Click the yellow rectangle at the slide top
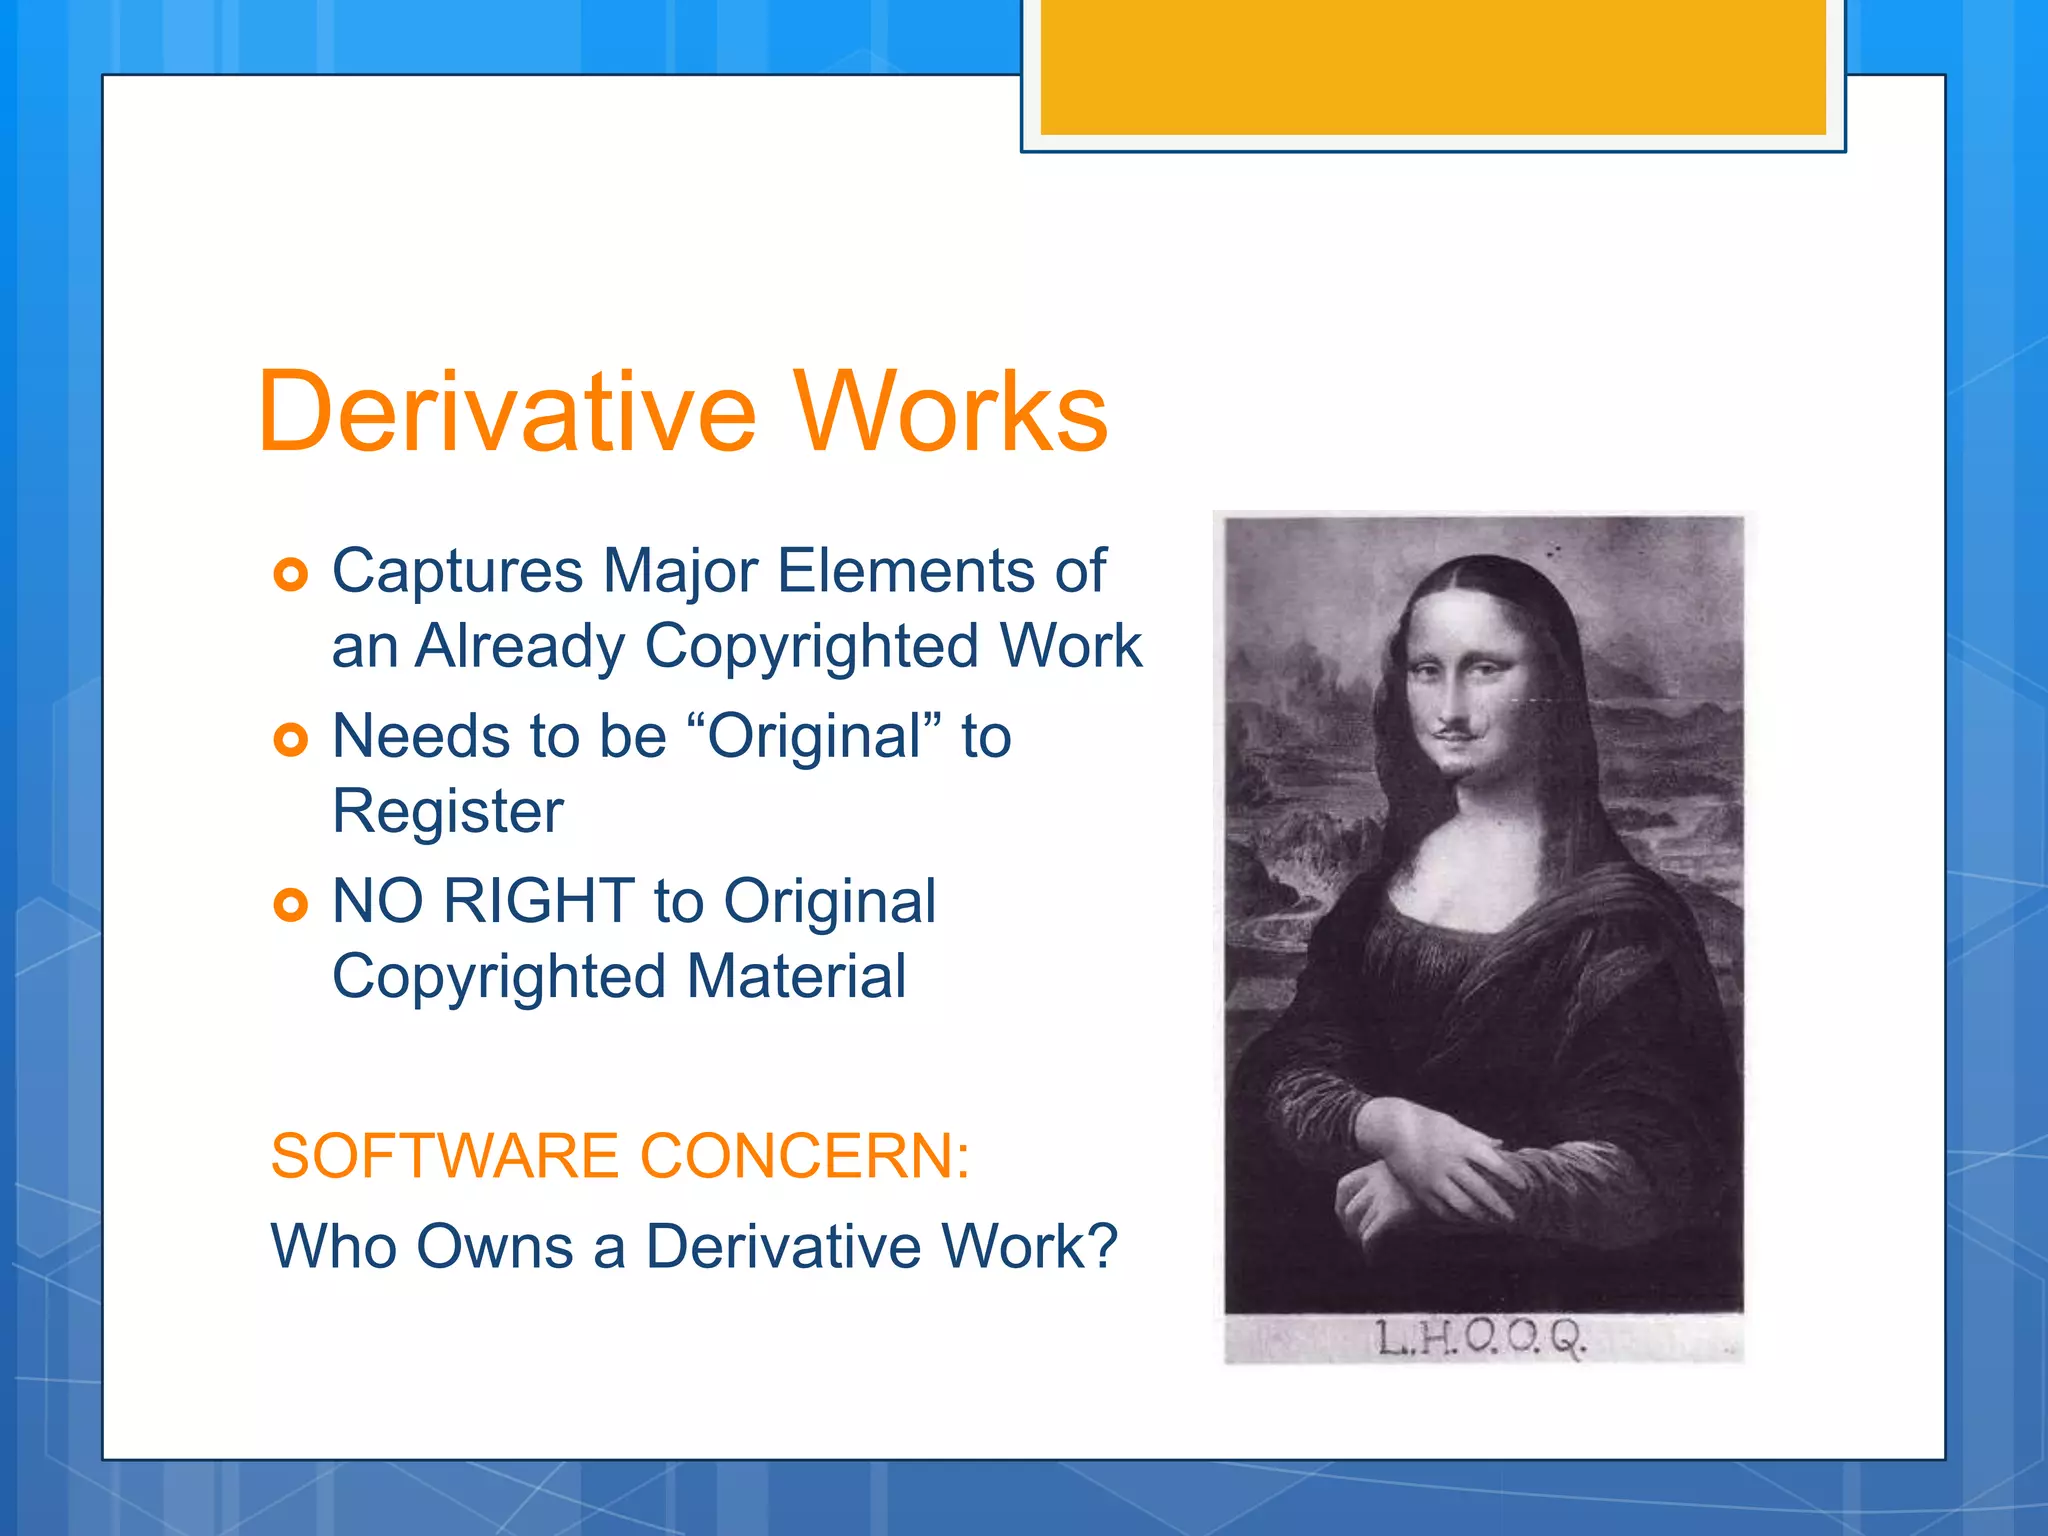Screen dimensions: 2048x1536 pyautogui.click(x=1432, y=66)
